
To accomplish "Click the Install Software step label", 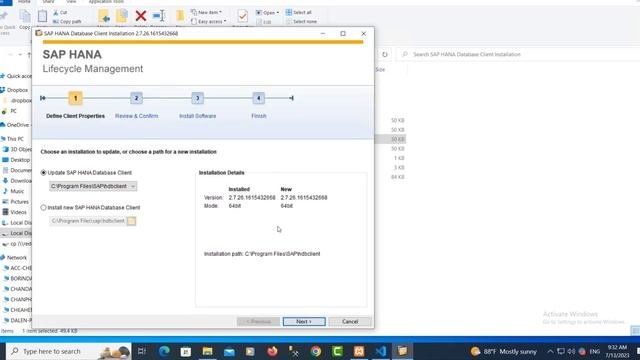I will pos(198,116).
